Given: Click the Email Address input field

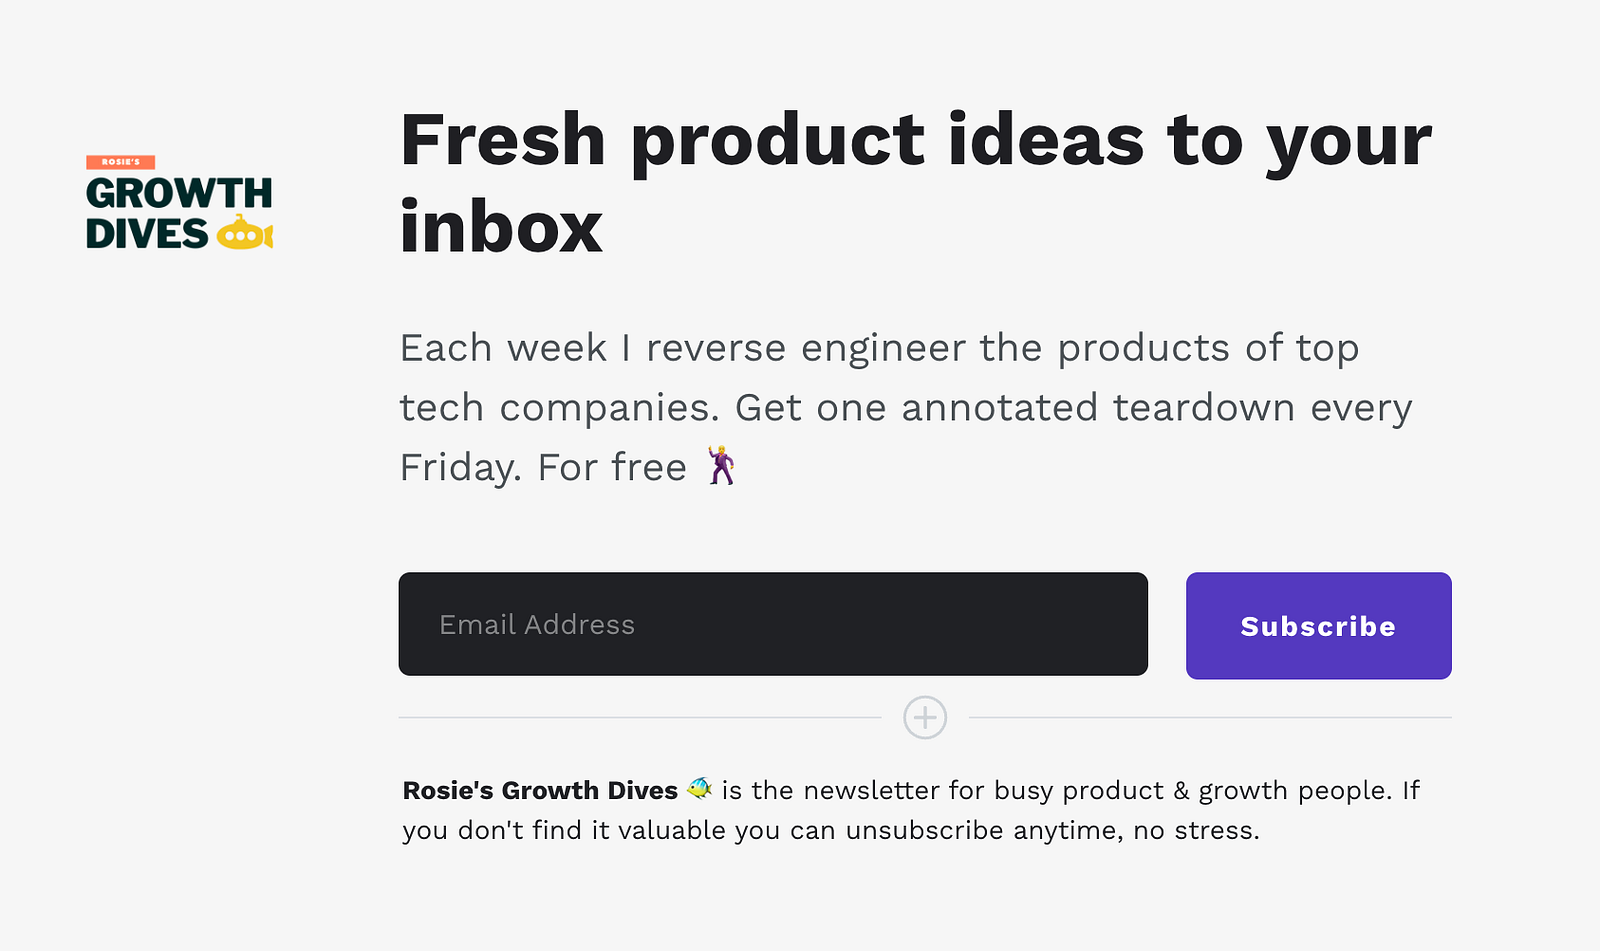Looking at the screenshot, I should click(x=773, y=624).
